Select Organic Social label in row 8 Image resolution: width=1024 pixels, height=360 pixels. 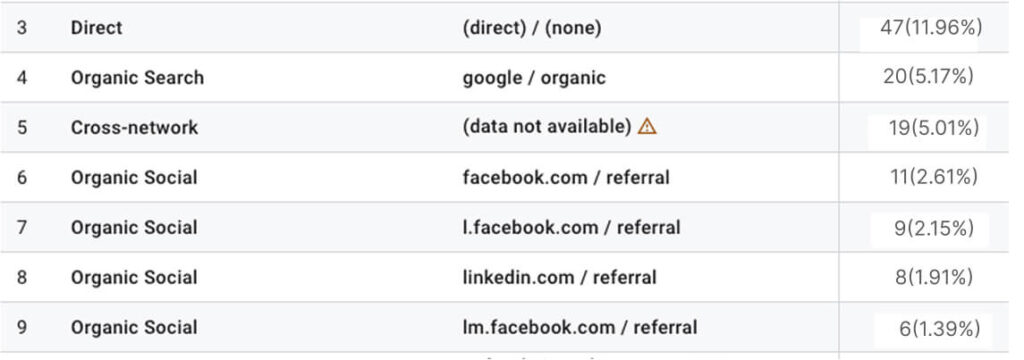click(134, 277)
